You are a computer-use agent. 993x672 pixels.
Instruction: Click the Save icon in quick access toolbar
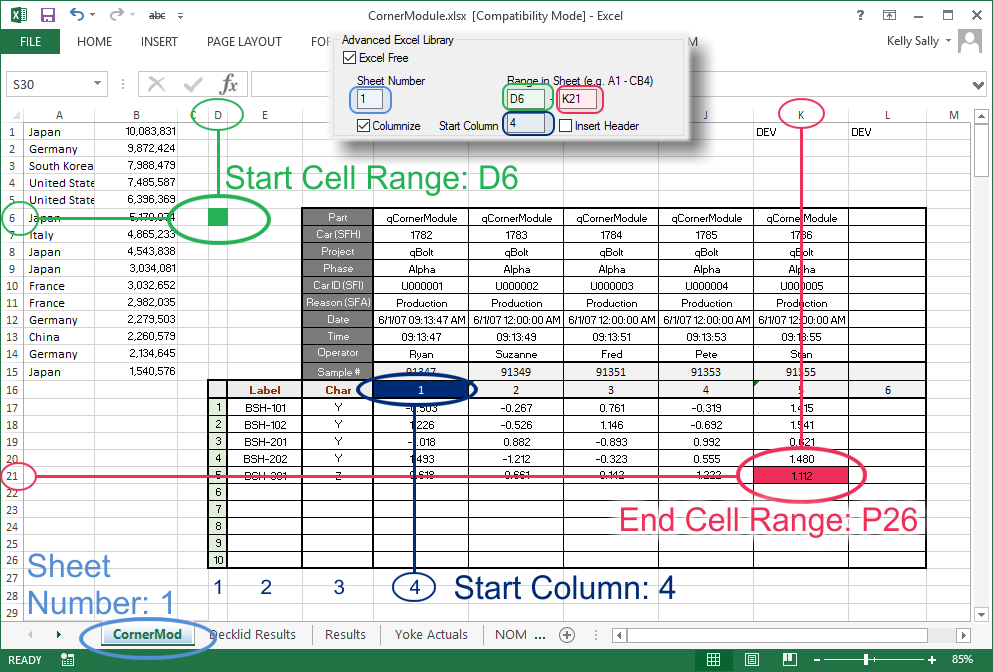click(x=47, y=15)
